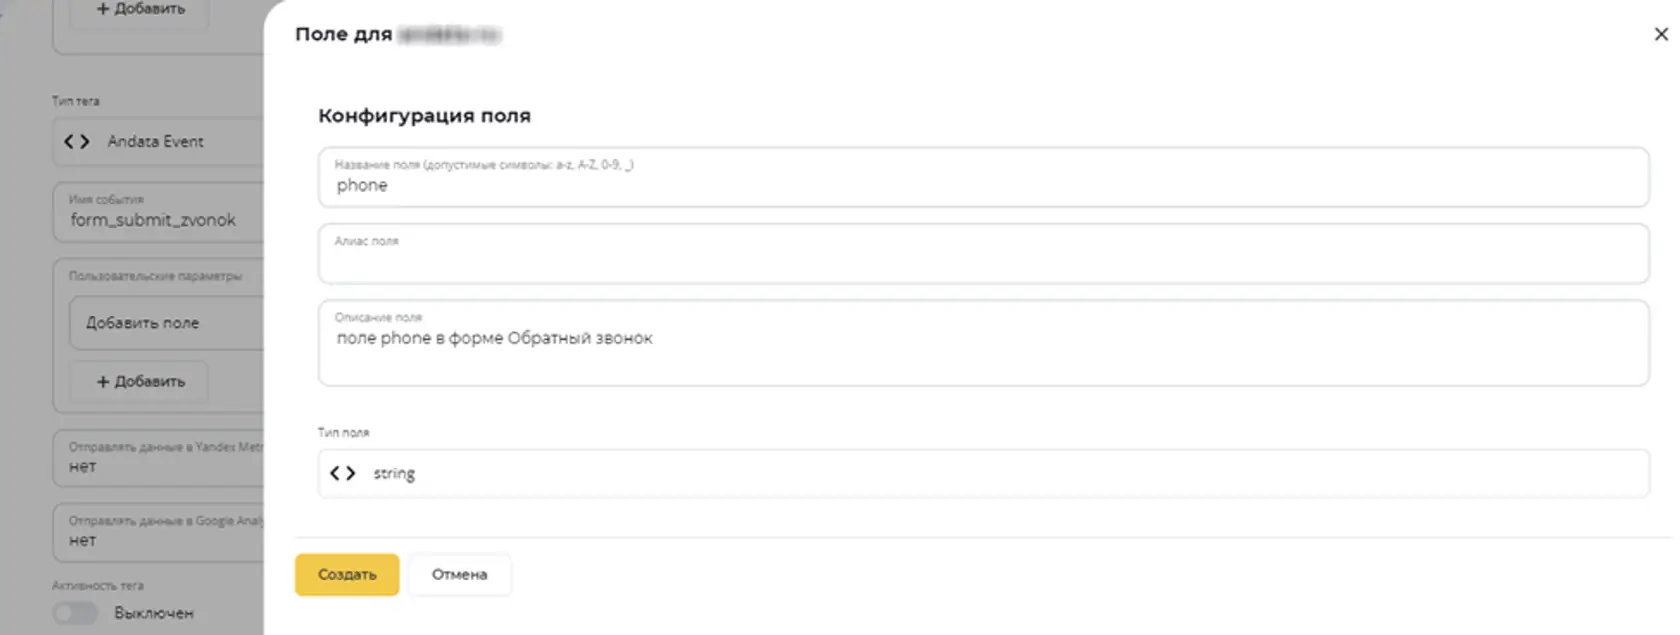Click the event name field form_submit_zvonok
Viewport: 1680px width, 635px height.
click(x=159, y=212)
